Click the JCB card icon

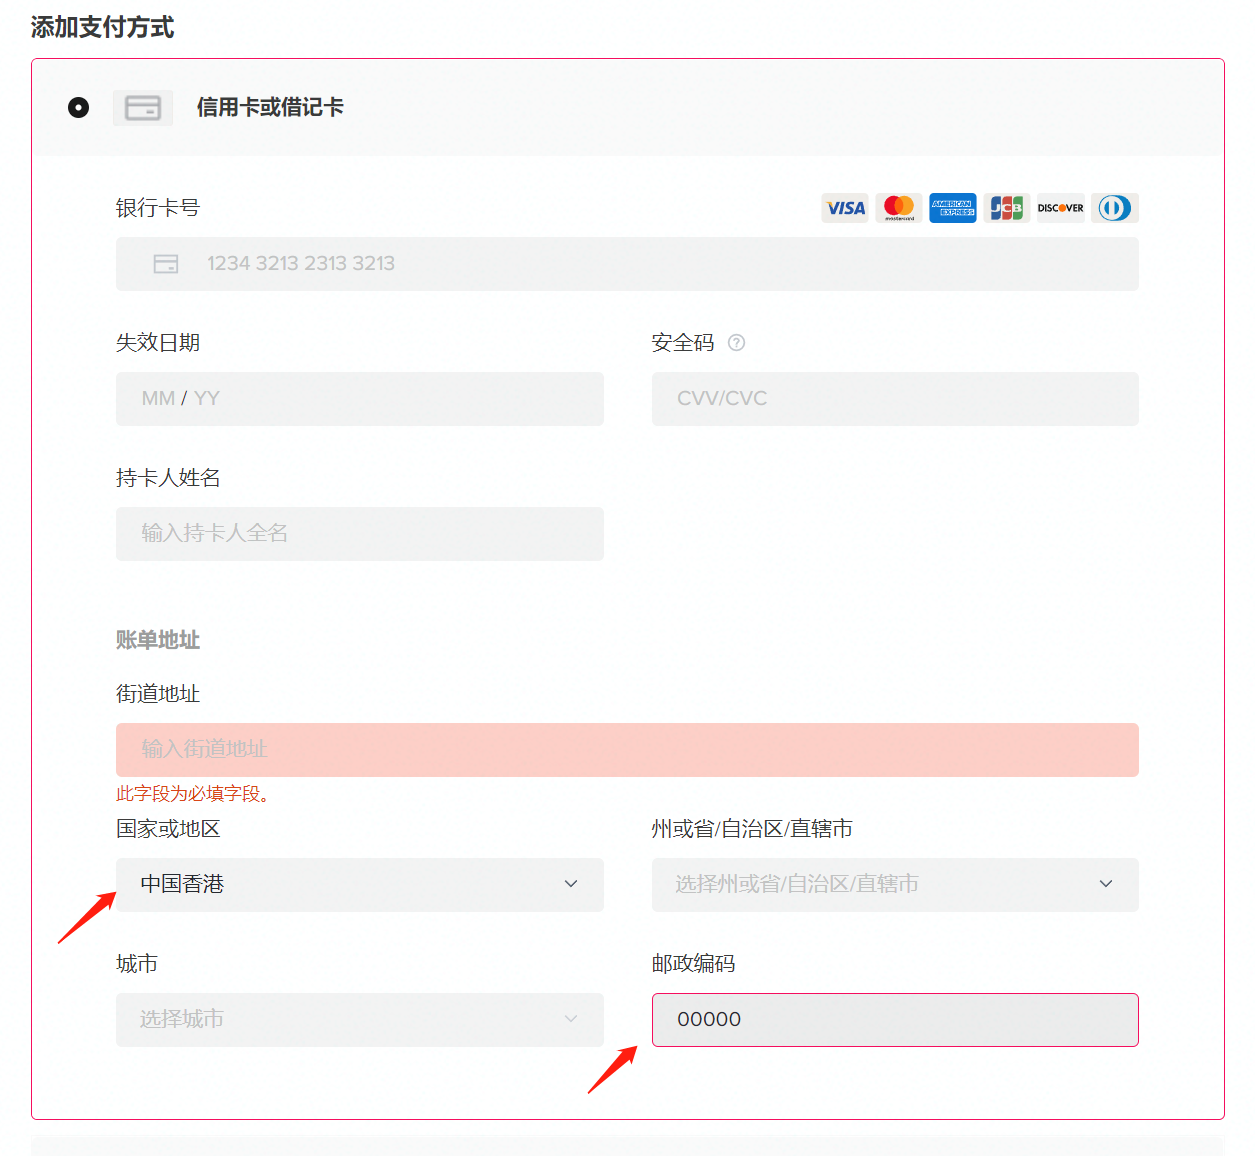click(x=1007, y=208)
